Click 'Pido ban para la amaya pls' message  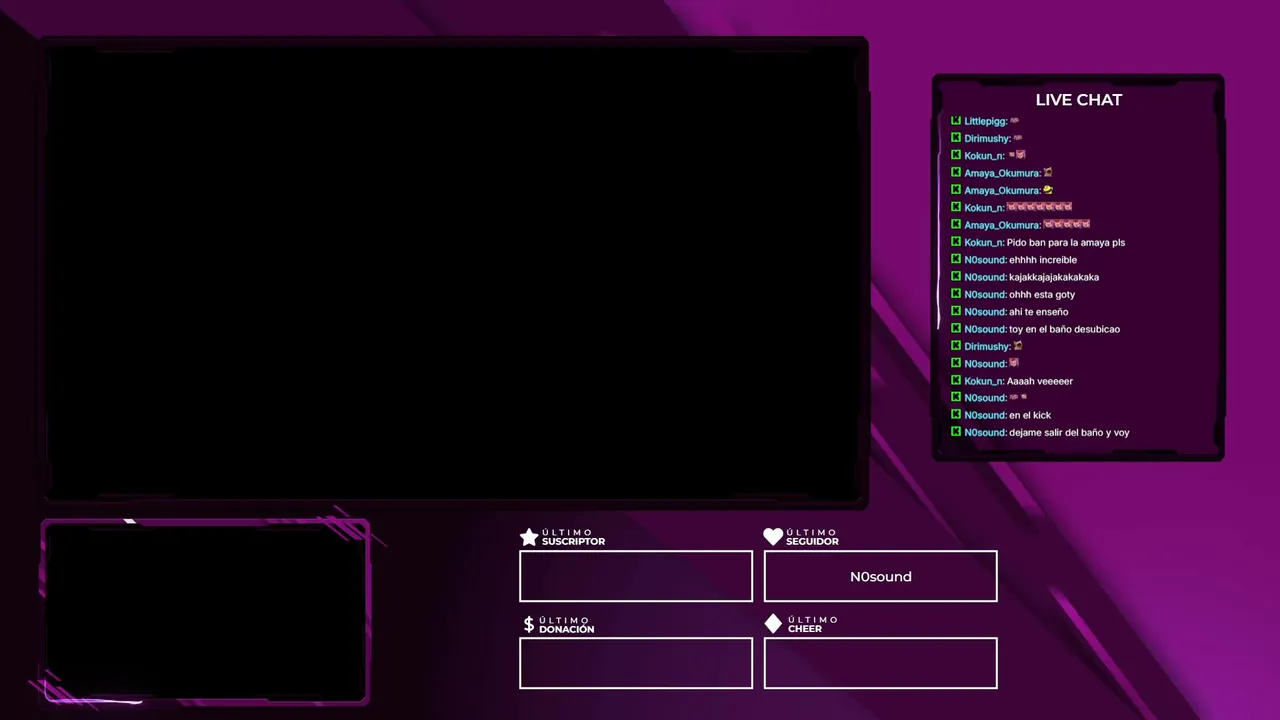pyautogui.click(x=1066, y=243)
